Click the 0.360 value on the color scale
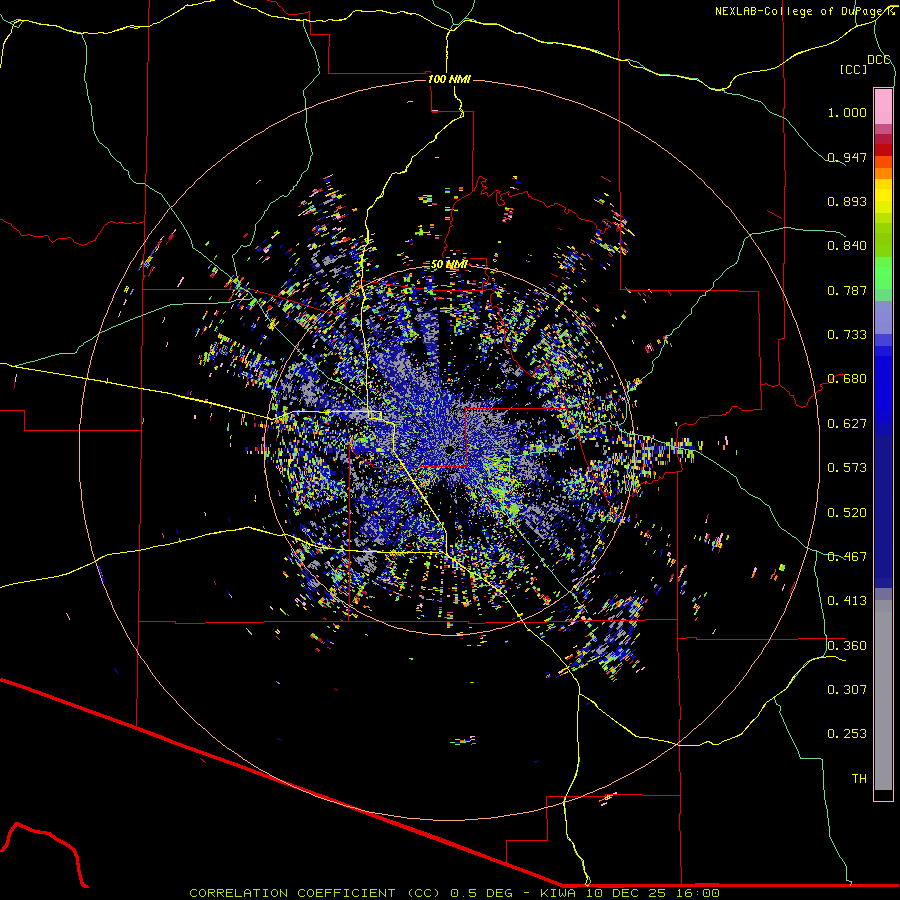The height and width of the screenshot is (900, 900). coord(847,646)
